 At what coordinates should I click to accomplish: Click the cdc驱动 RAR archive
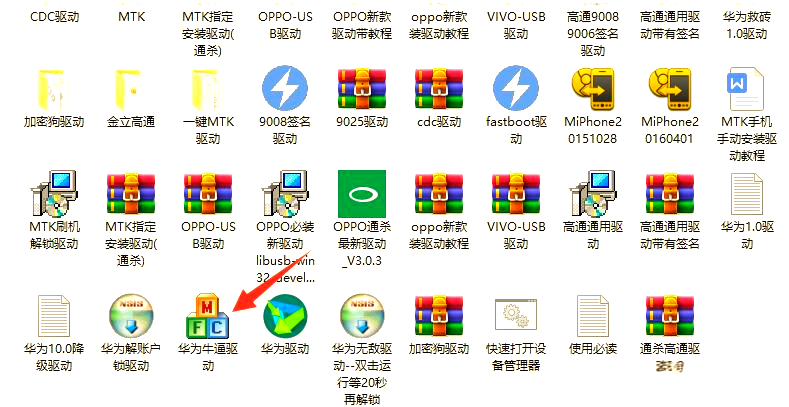(x=439, y=89)
